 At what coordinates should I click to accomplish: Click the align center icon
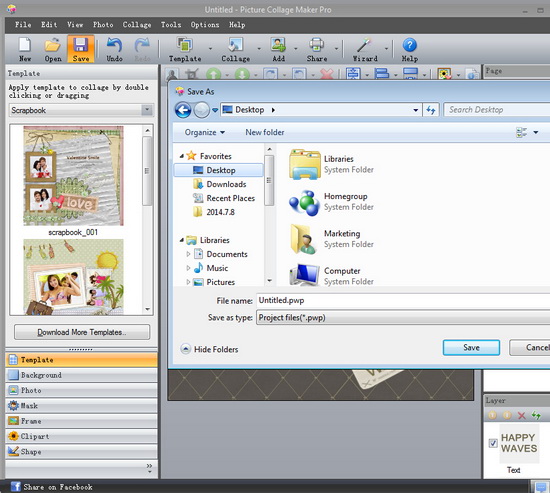(353, 74)
